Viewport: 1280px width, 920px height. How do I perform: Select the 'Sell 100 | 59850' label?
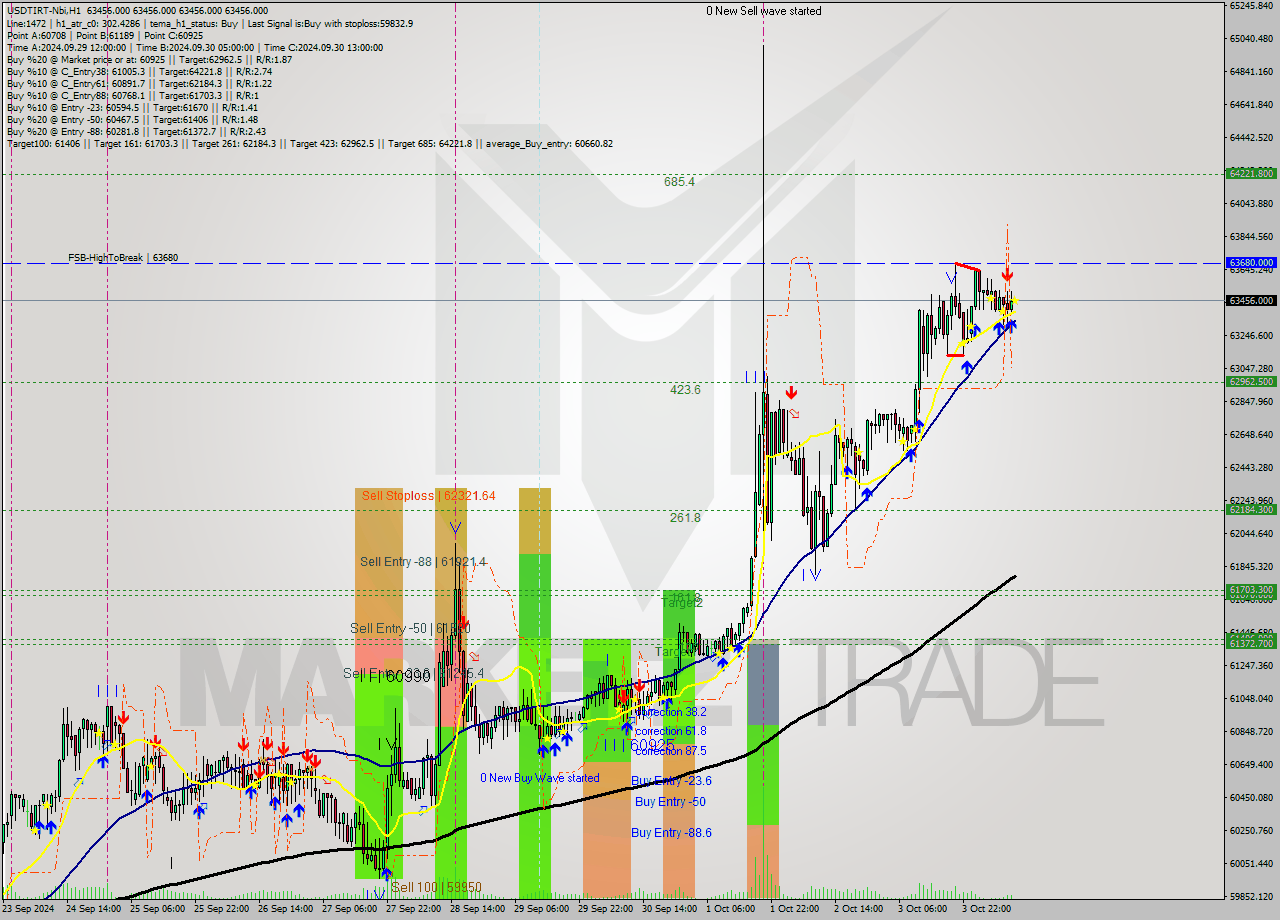[436, 887]
